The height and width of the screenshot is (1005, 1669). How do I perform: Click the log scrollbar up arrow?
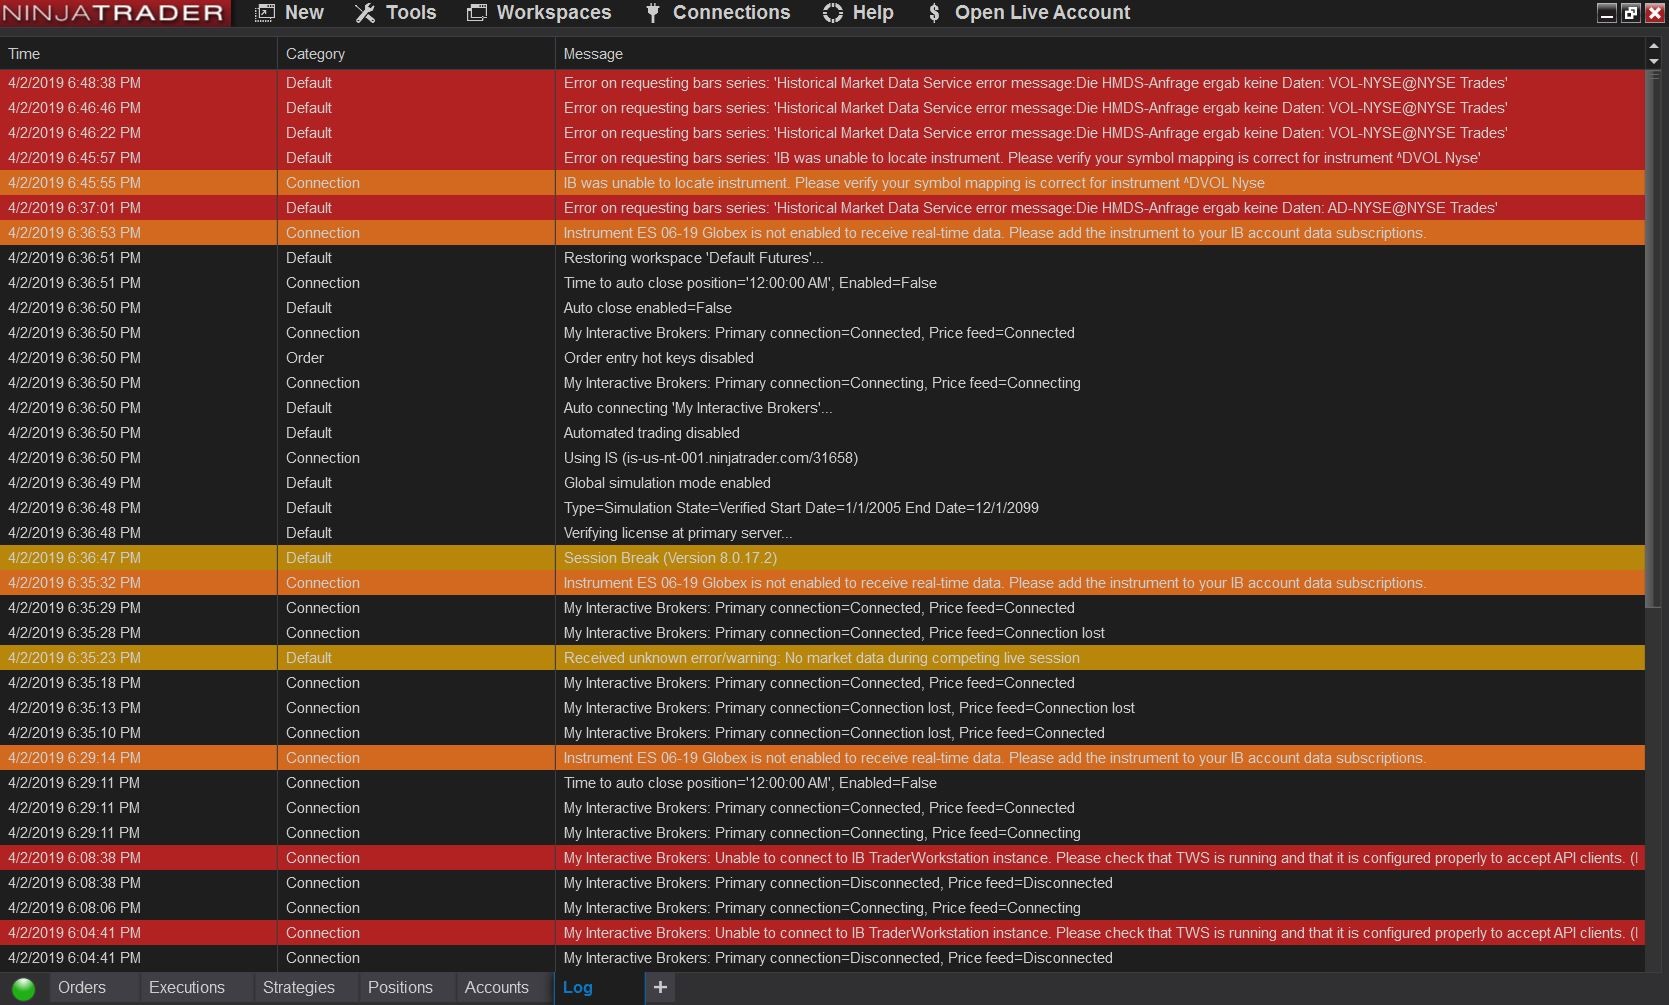click(1653, 46)
